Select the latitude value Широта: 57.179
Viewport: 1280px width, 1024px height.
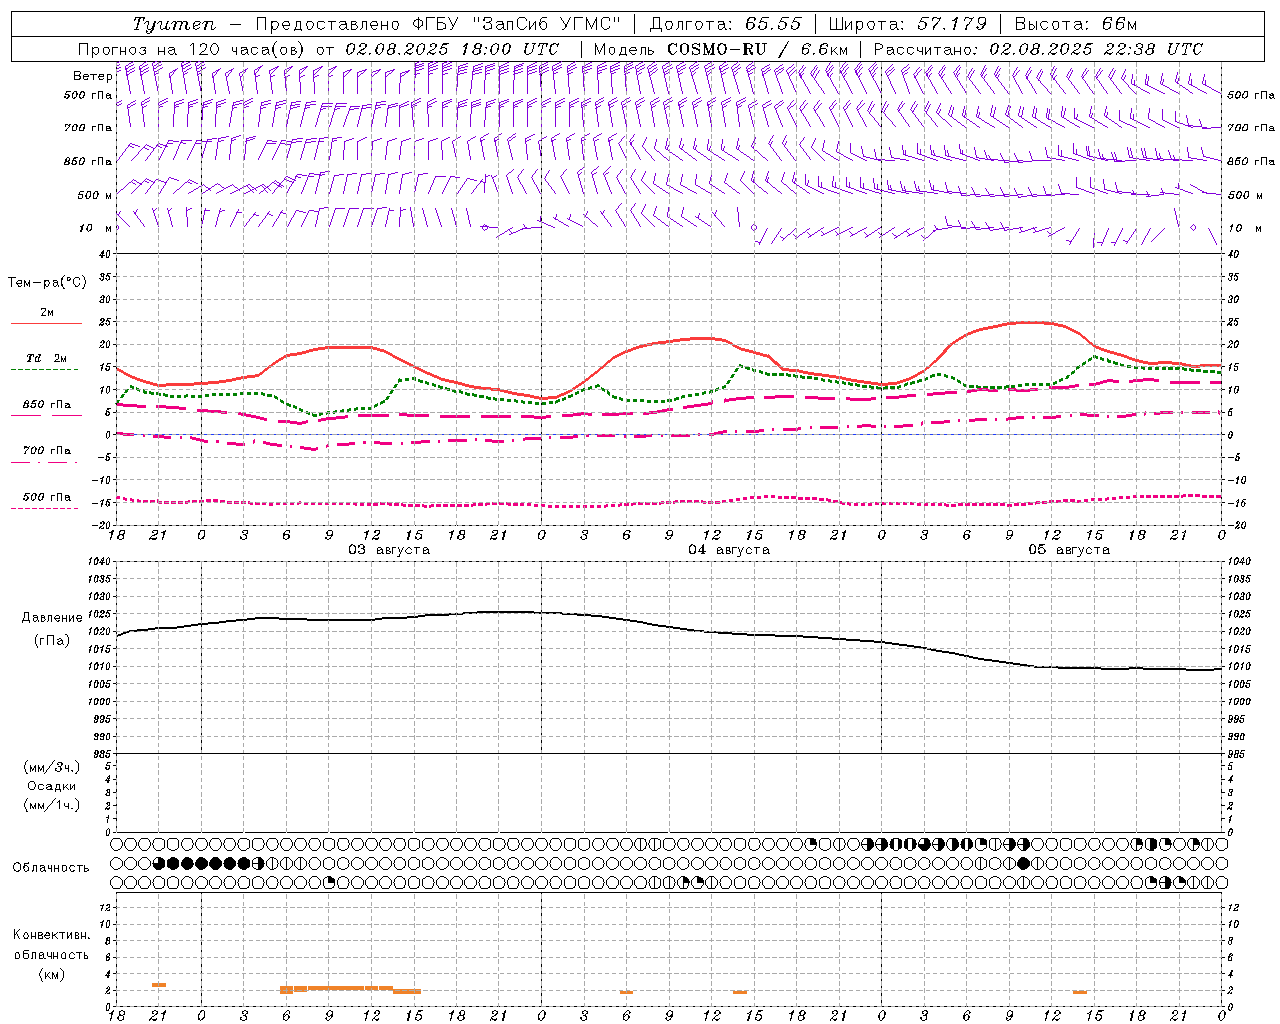tap(908, 24)
